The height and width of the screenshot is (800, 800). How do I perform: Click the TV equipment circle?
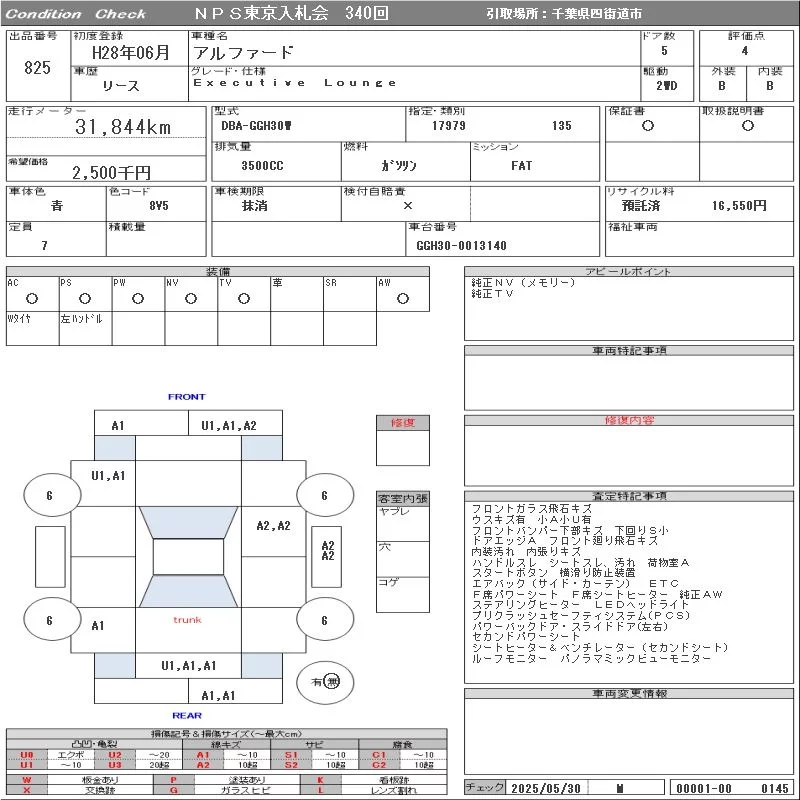[244, 298]
